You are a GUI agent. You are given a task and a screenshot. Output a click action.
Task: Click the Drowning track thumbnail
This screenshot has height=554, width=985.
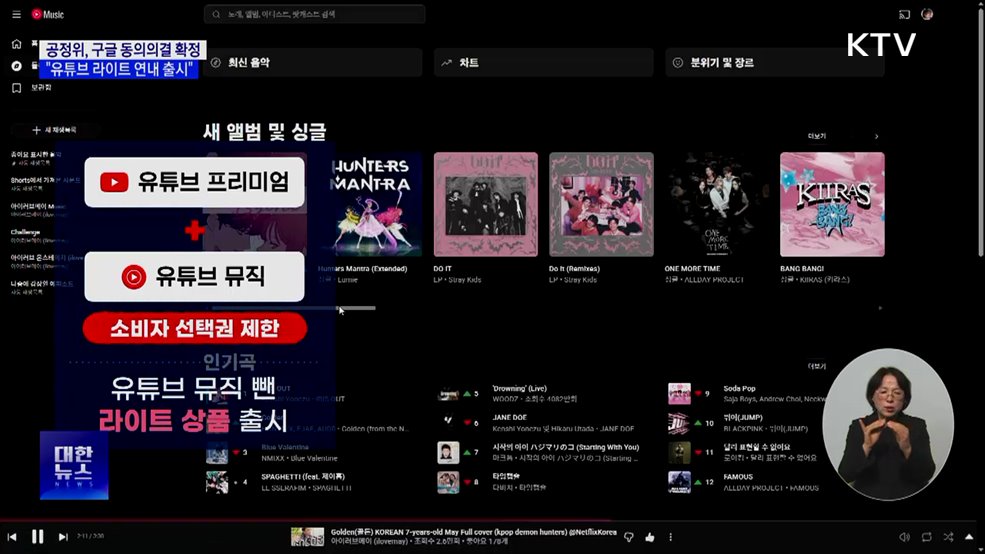[448, 394]
